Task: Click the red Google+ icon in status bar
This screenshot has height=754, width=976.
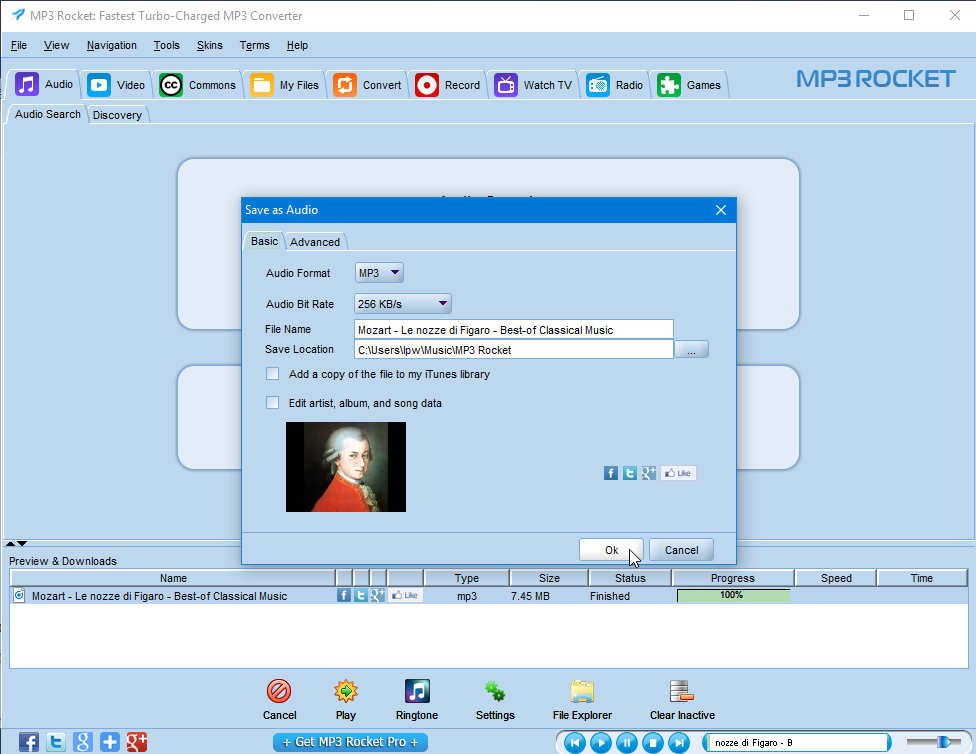Action: click(137, 742)
